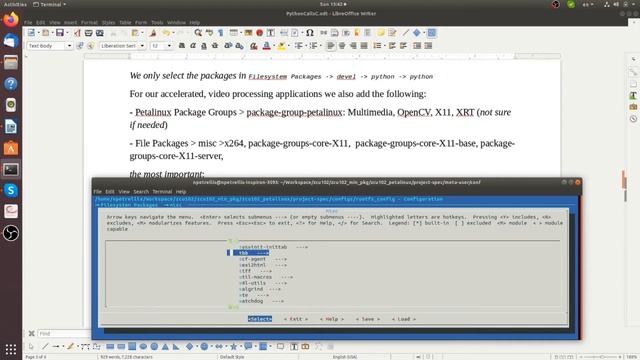The image size is (640, 360).
Task: Click the Insert Text Box icon
Action: coord(270,33)
